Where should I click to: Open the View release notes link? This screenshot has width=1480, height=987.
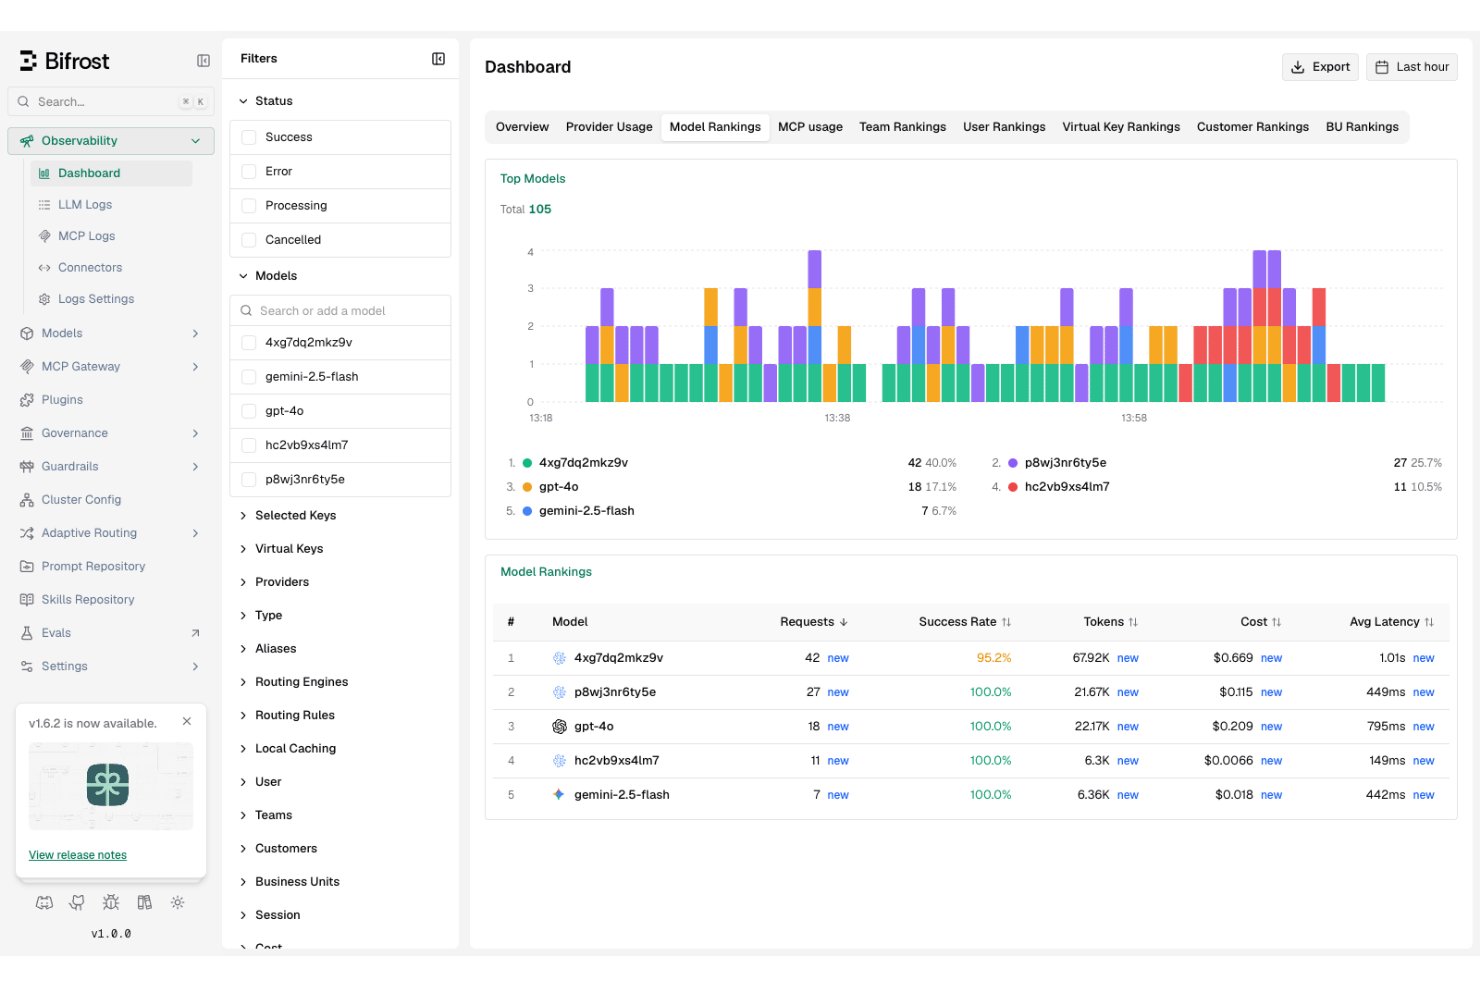tap(78, 855)
